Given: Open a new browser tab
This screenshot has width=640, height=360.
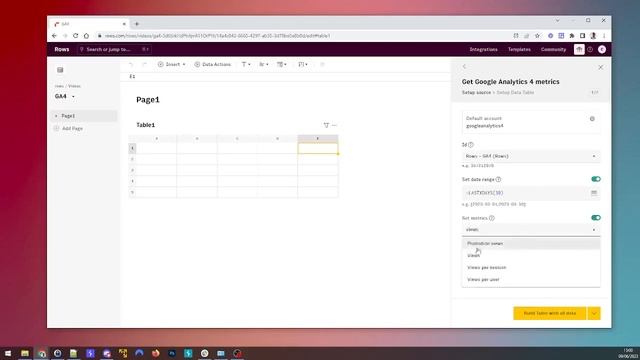Looking at the screenshot, I should pos(137,24).
